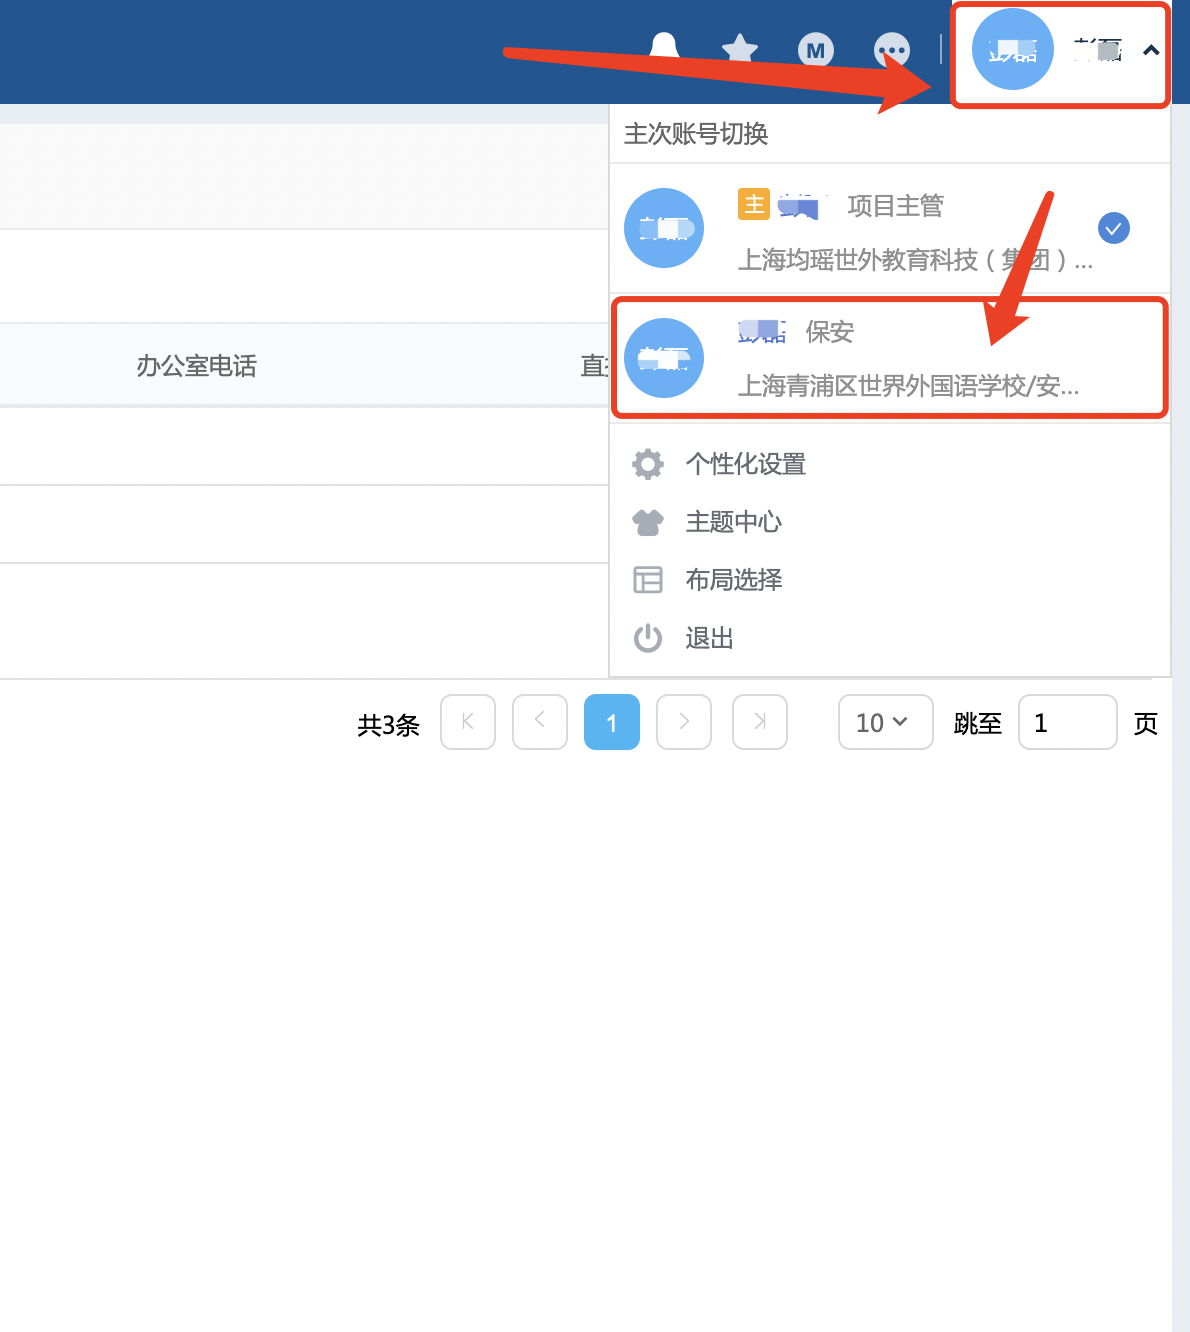Image resolution: width=1190 pixels, height=1332 pixels.
Task: Click the user avatar in the header
Action: point(1013,49)
